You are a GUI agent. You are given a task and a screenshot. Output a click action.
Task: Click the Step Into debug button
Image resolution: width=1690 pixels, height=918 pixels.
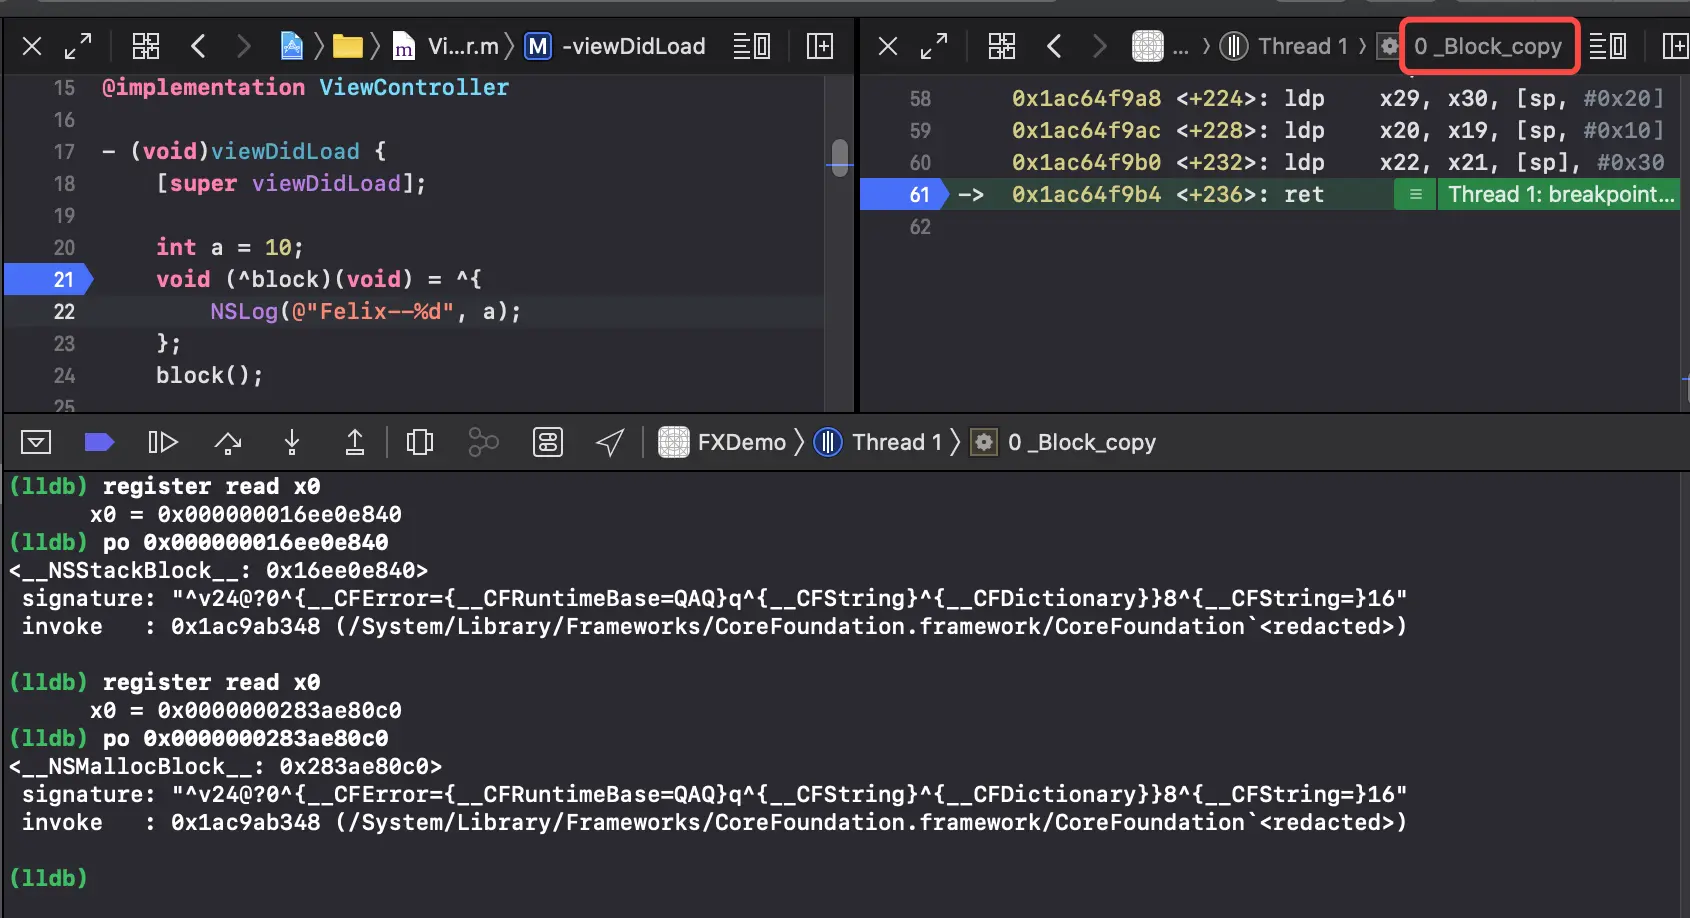point(292,442)
